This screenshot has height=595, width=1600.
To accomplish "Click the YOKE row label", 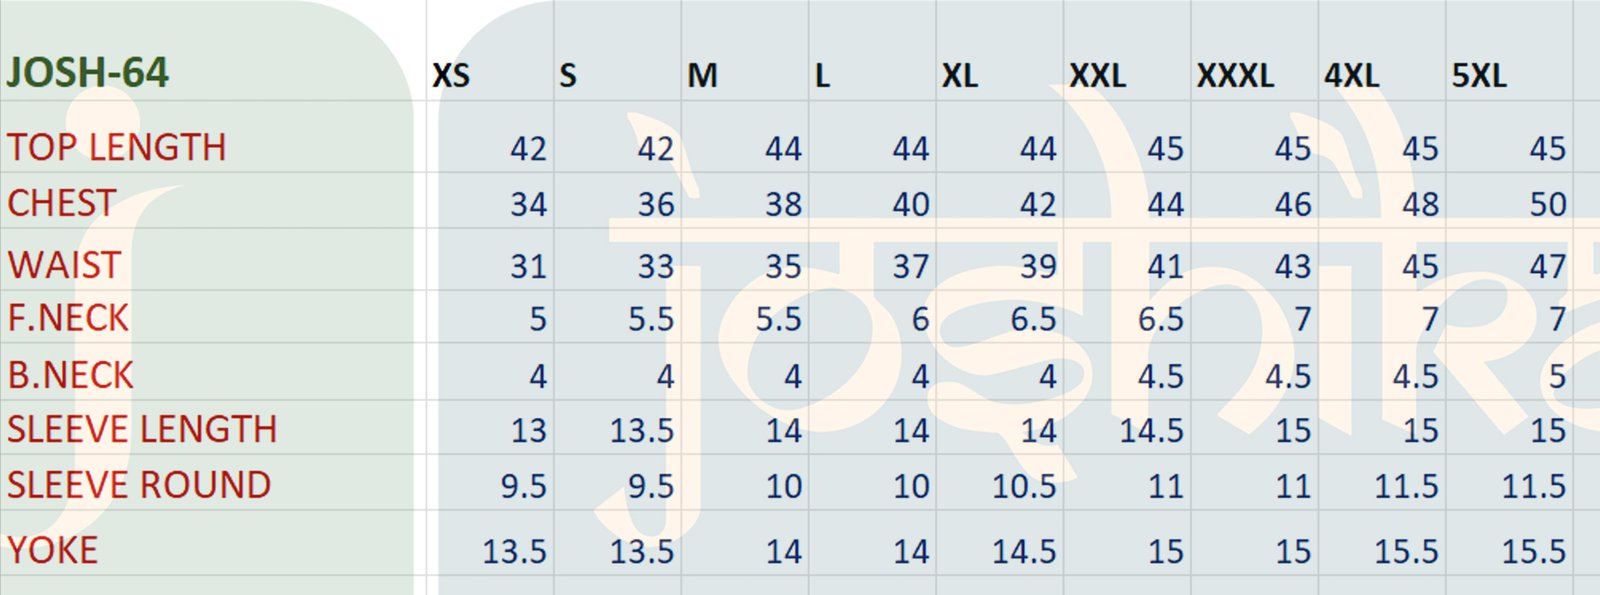I will (x=52, y=550).
